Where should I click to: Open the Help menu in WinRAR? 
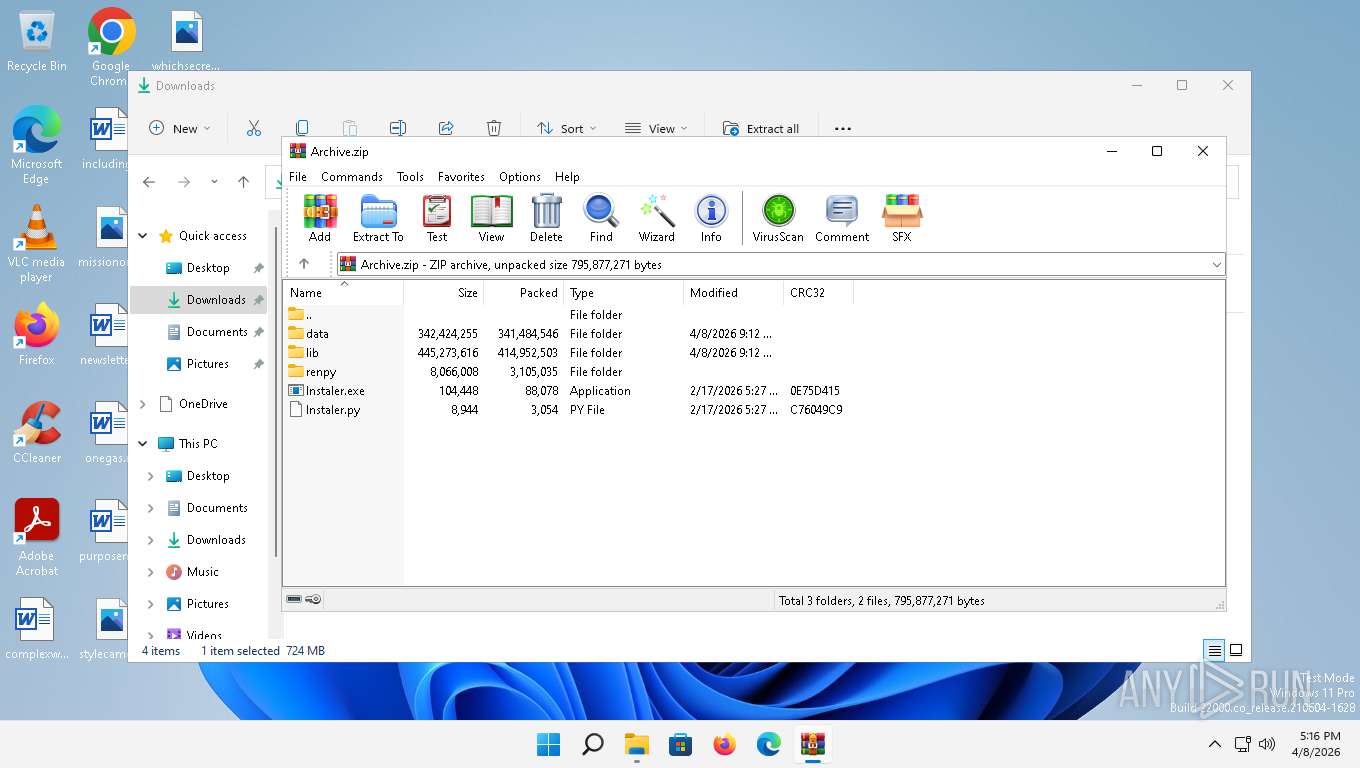coord(567,176)
